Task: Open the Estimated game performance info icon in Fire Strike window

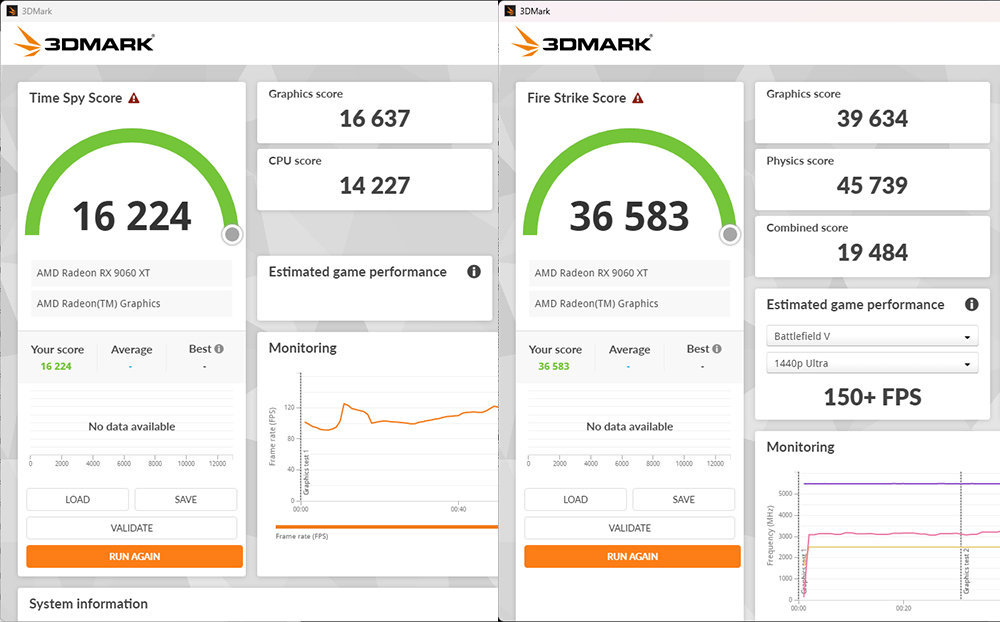Action: point(971,305)
